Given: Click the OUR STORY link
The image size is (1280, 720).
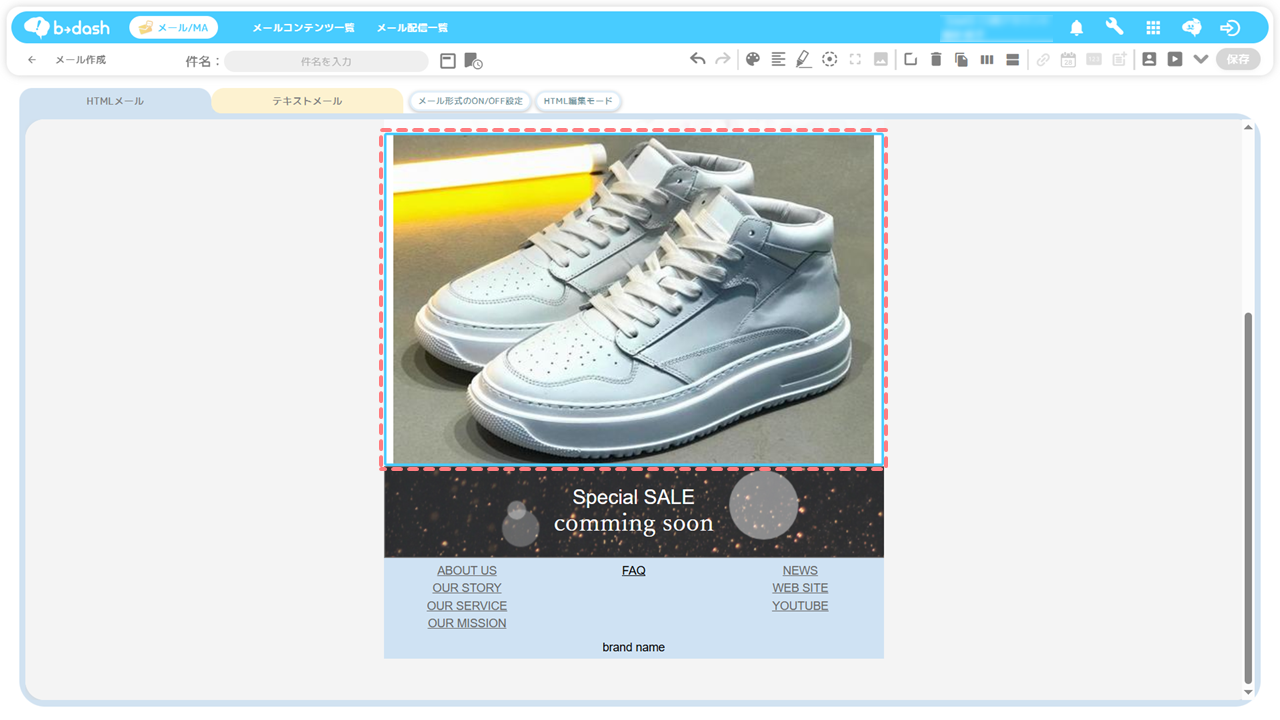Looking at the screenshot, I should pos(467,588).
